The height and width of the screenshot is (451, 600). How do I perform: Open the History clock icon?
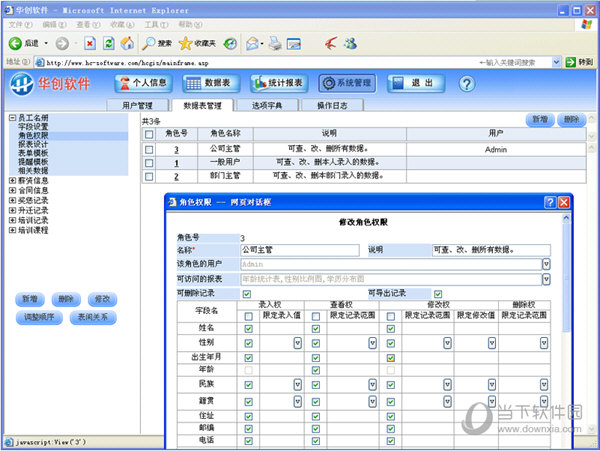230,43
